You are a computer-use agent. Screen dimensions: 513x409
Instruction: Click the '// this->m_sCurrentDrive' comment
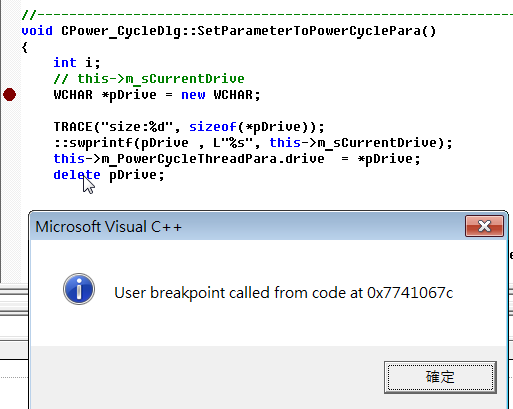pyautogui.click(x=149, y=79)
